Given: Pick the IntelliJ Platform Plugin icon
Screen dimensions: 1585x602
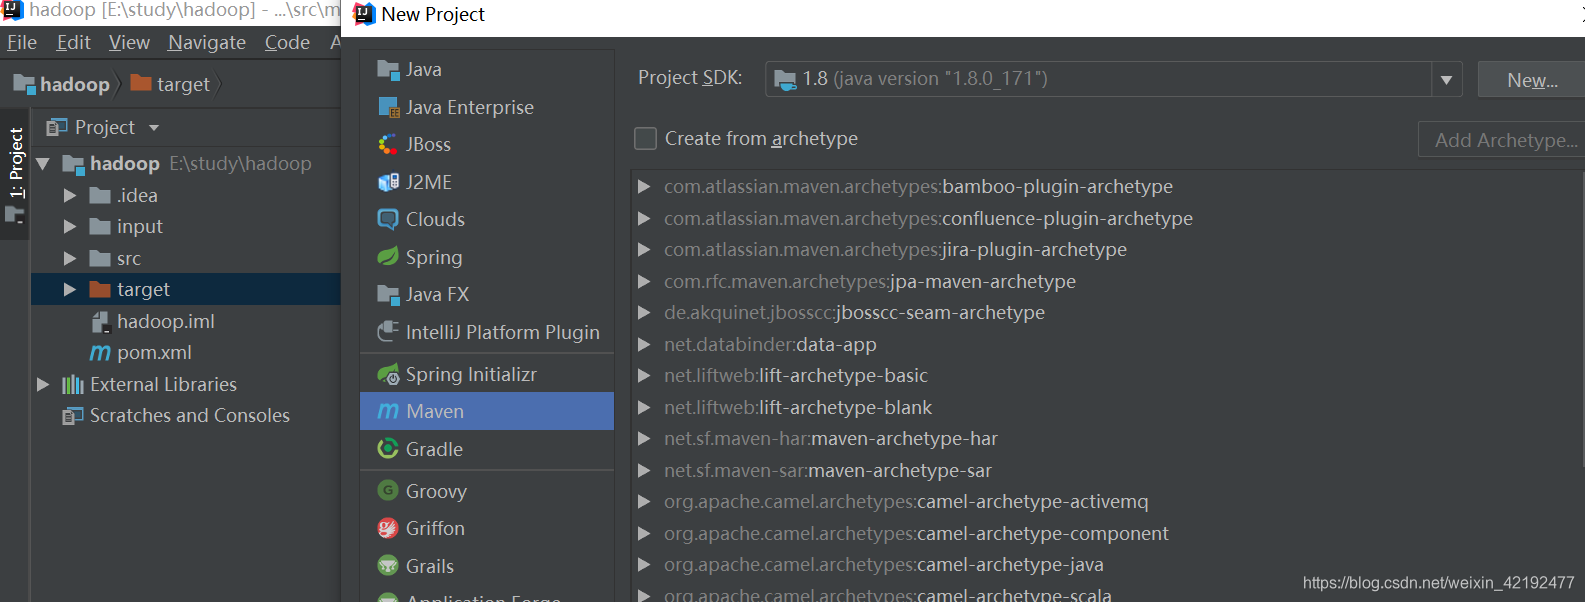Looking at the screenshot, I should point(388,332).
